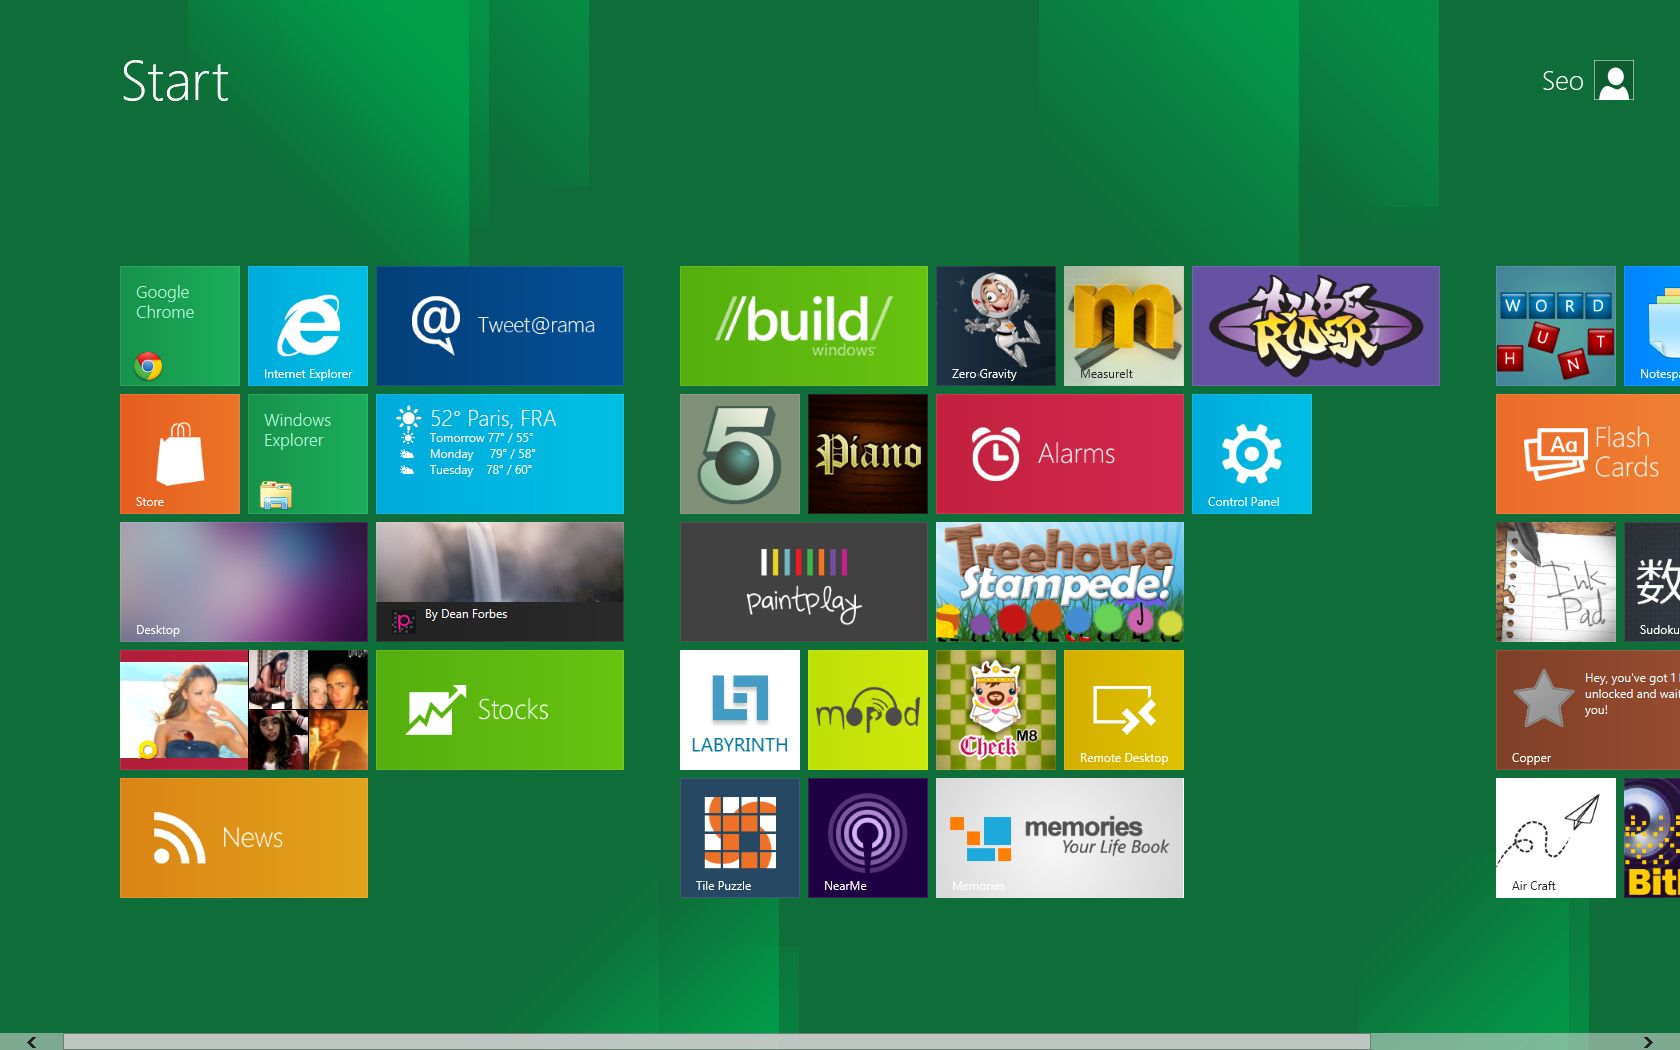
Task: Open the Tweet@rama tile
Action: pyautogui.click(x=500, y=326)
